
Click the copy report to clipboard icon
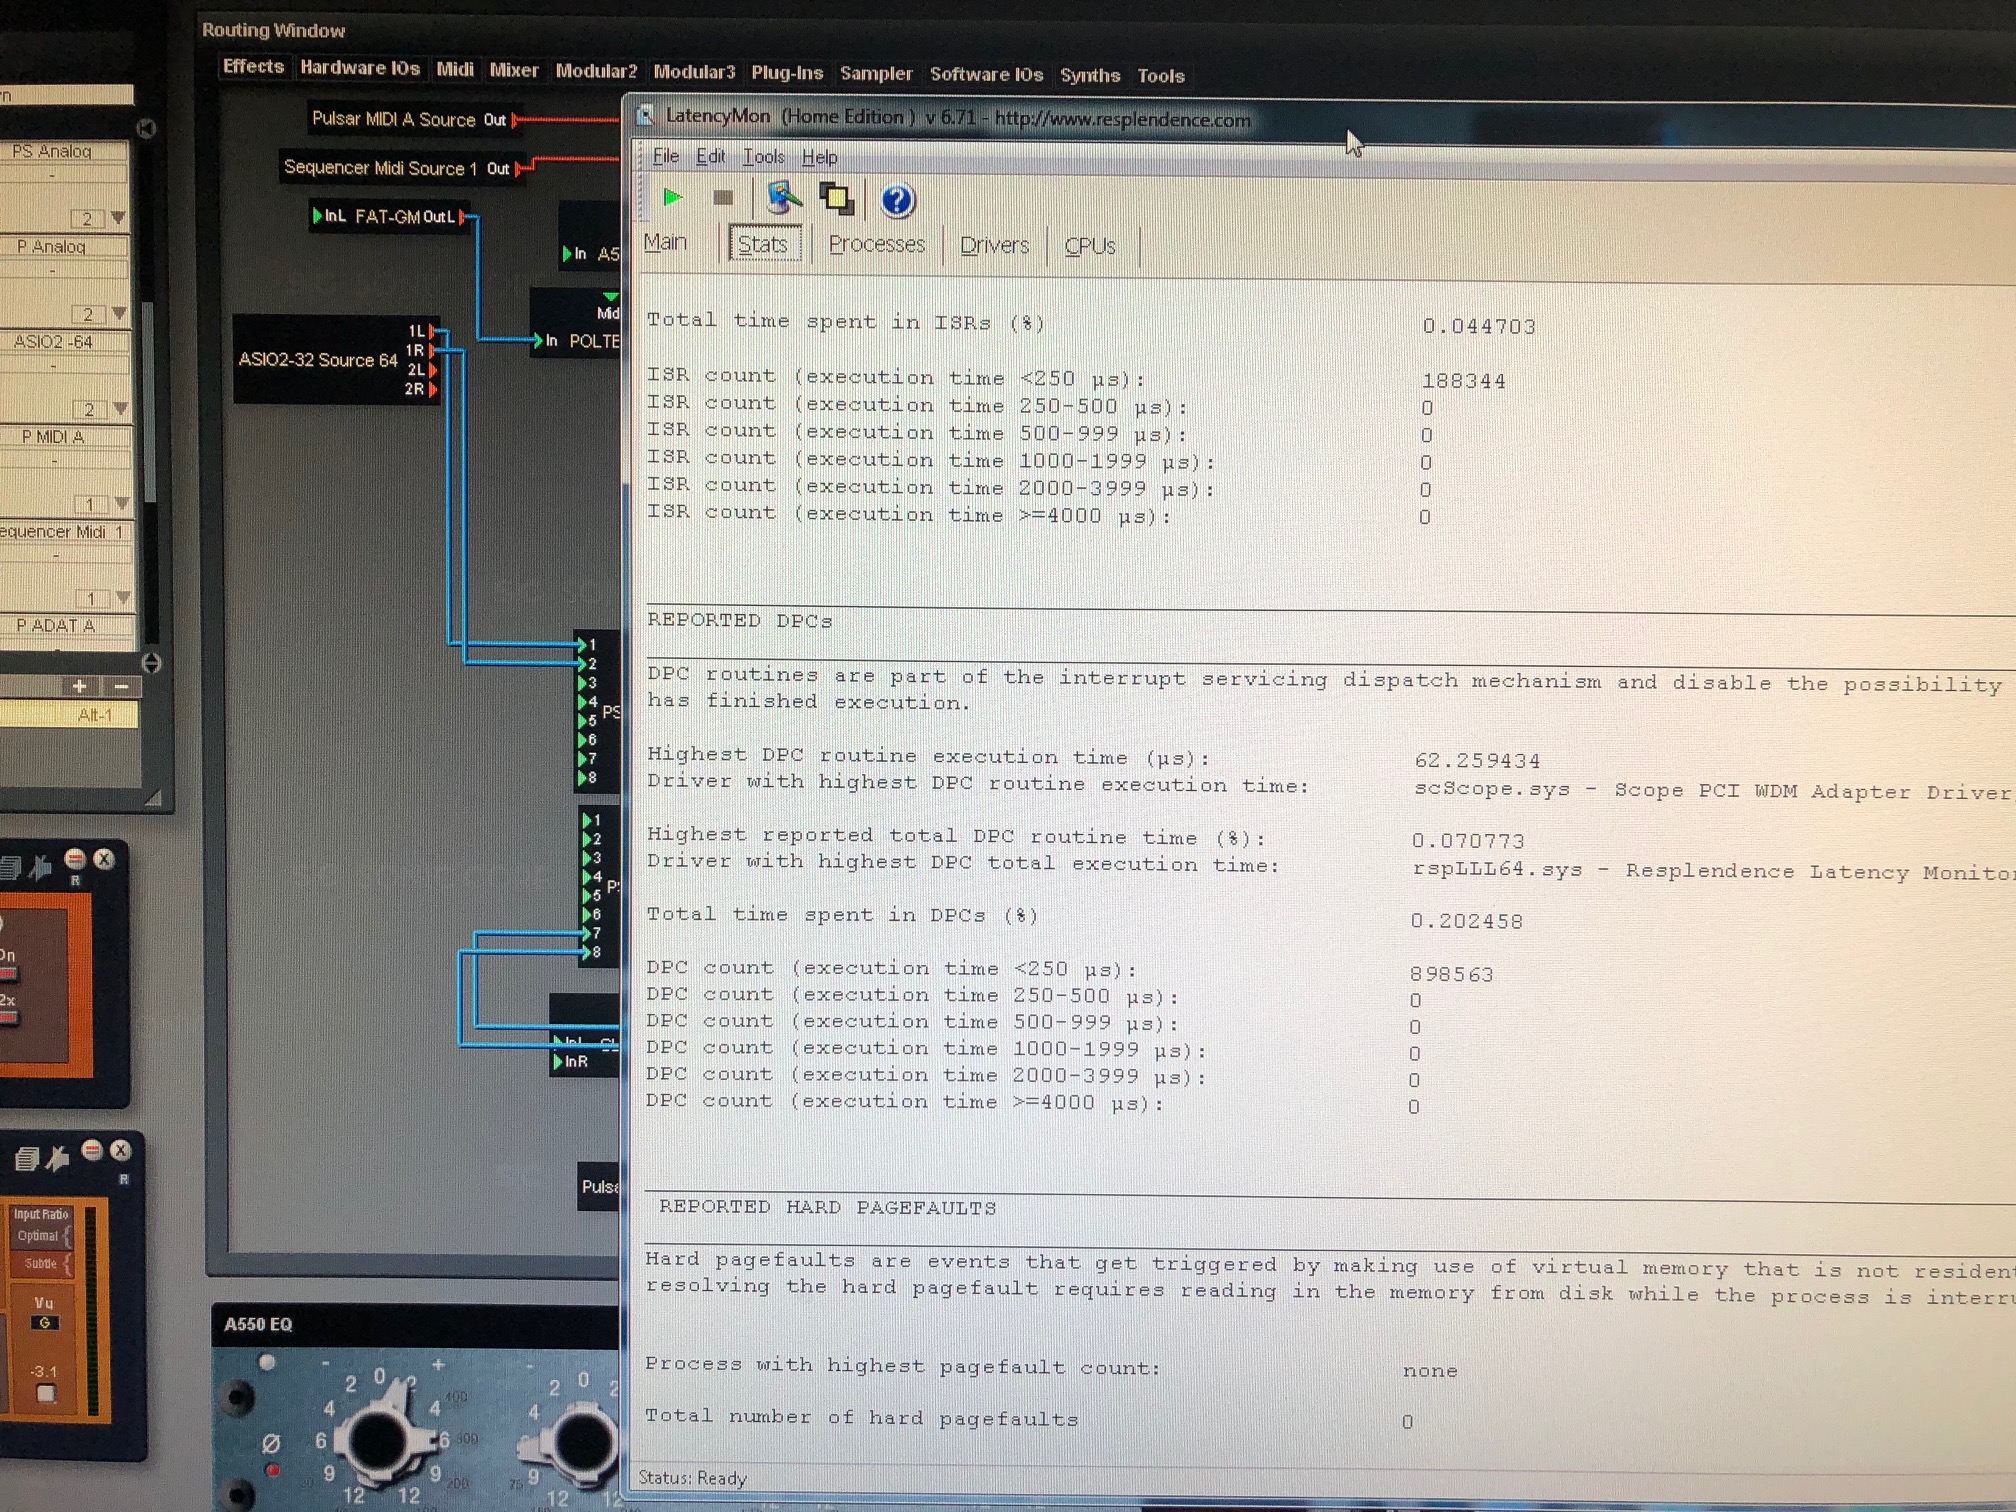point(837,199)
